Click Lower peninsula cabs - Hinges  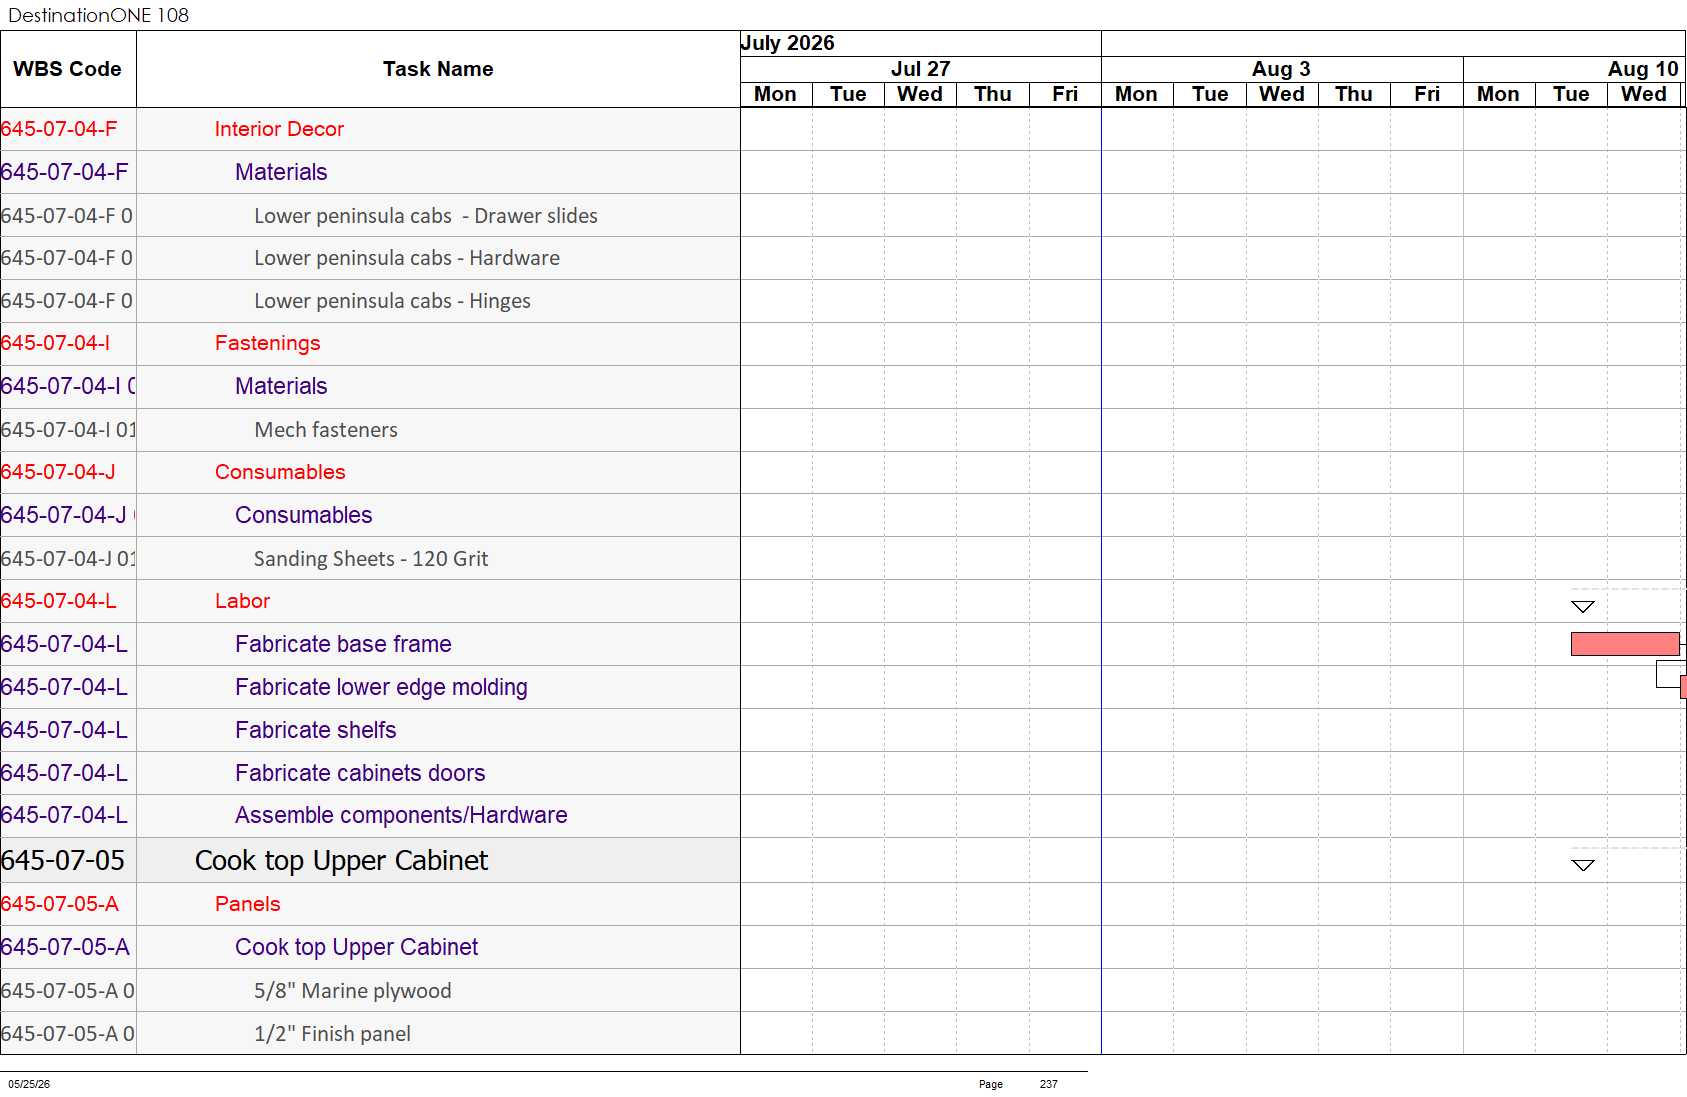(x=392, y=301)
